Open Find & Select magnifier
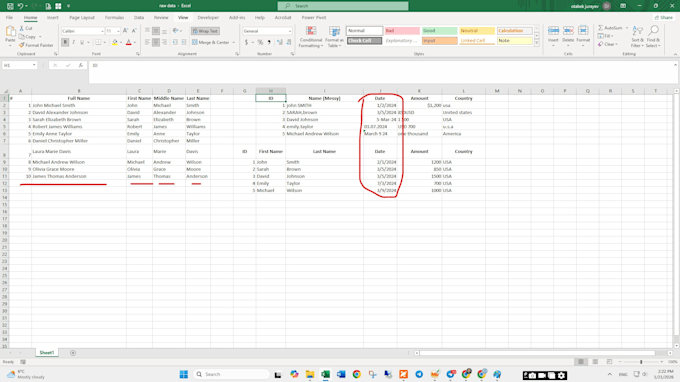 (653, 36)
